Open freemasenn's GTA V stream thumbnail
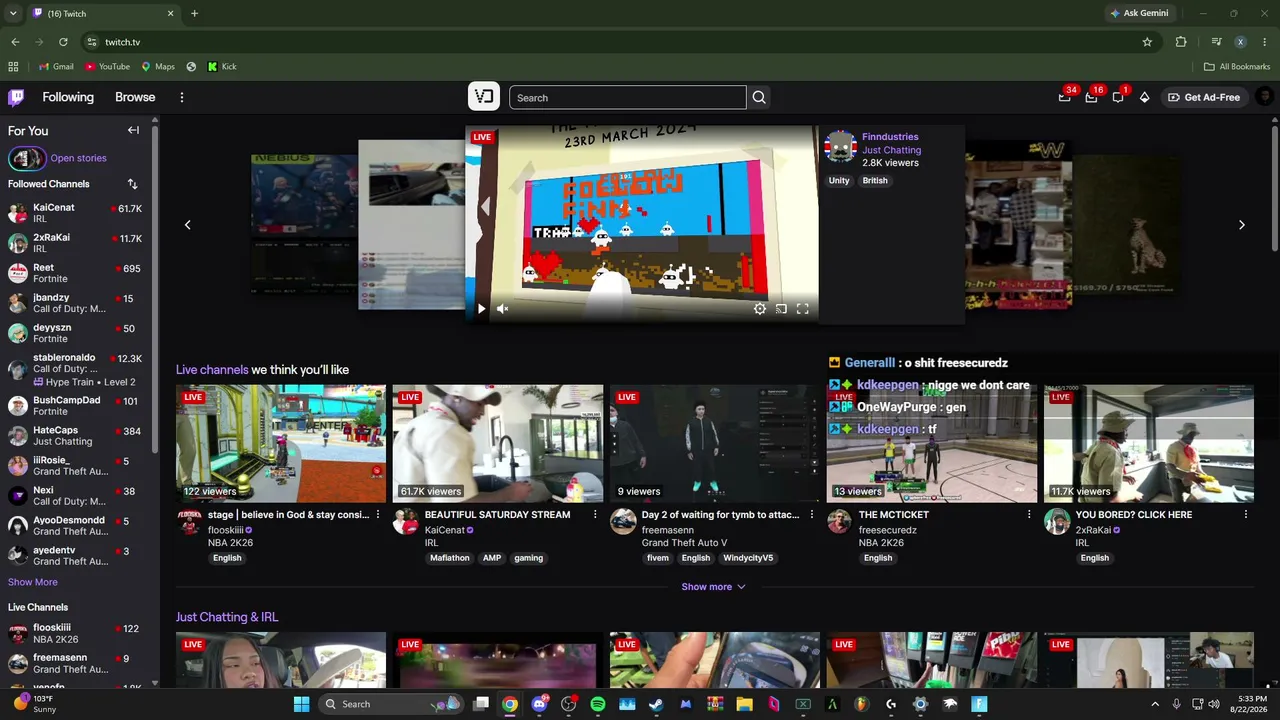The height and width of the screenshot is (720, 1280). coord(715,443)
